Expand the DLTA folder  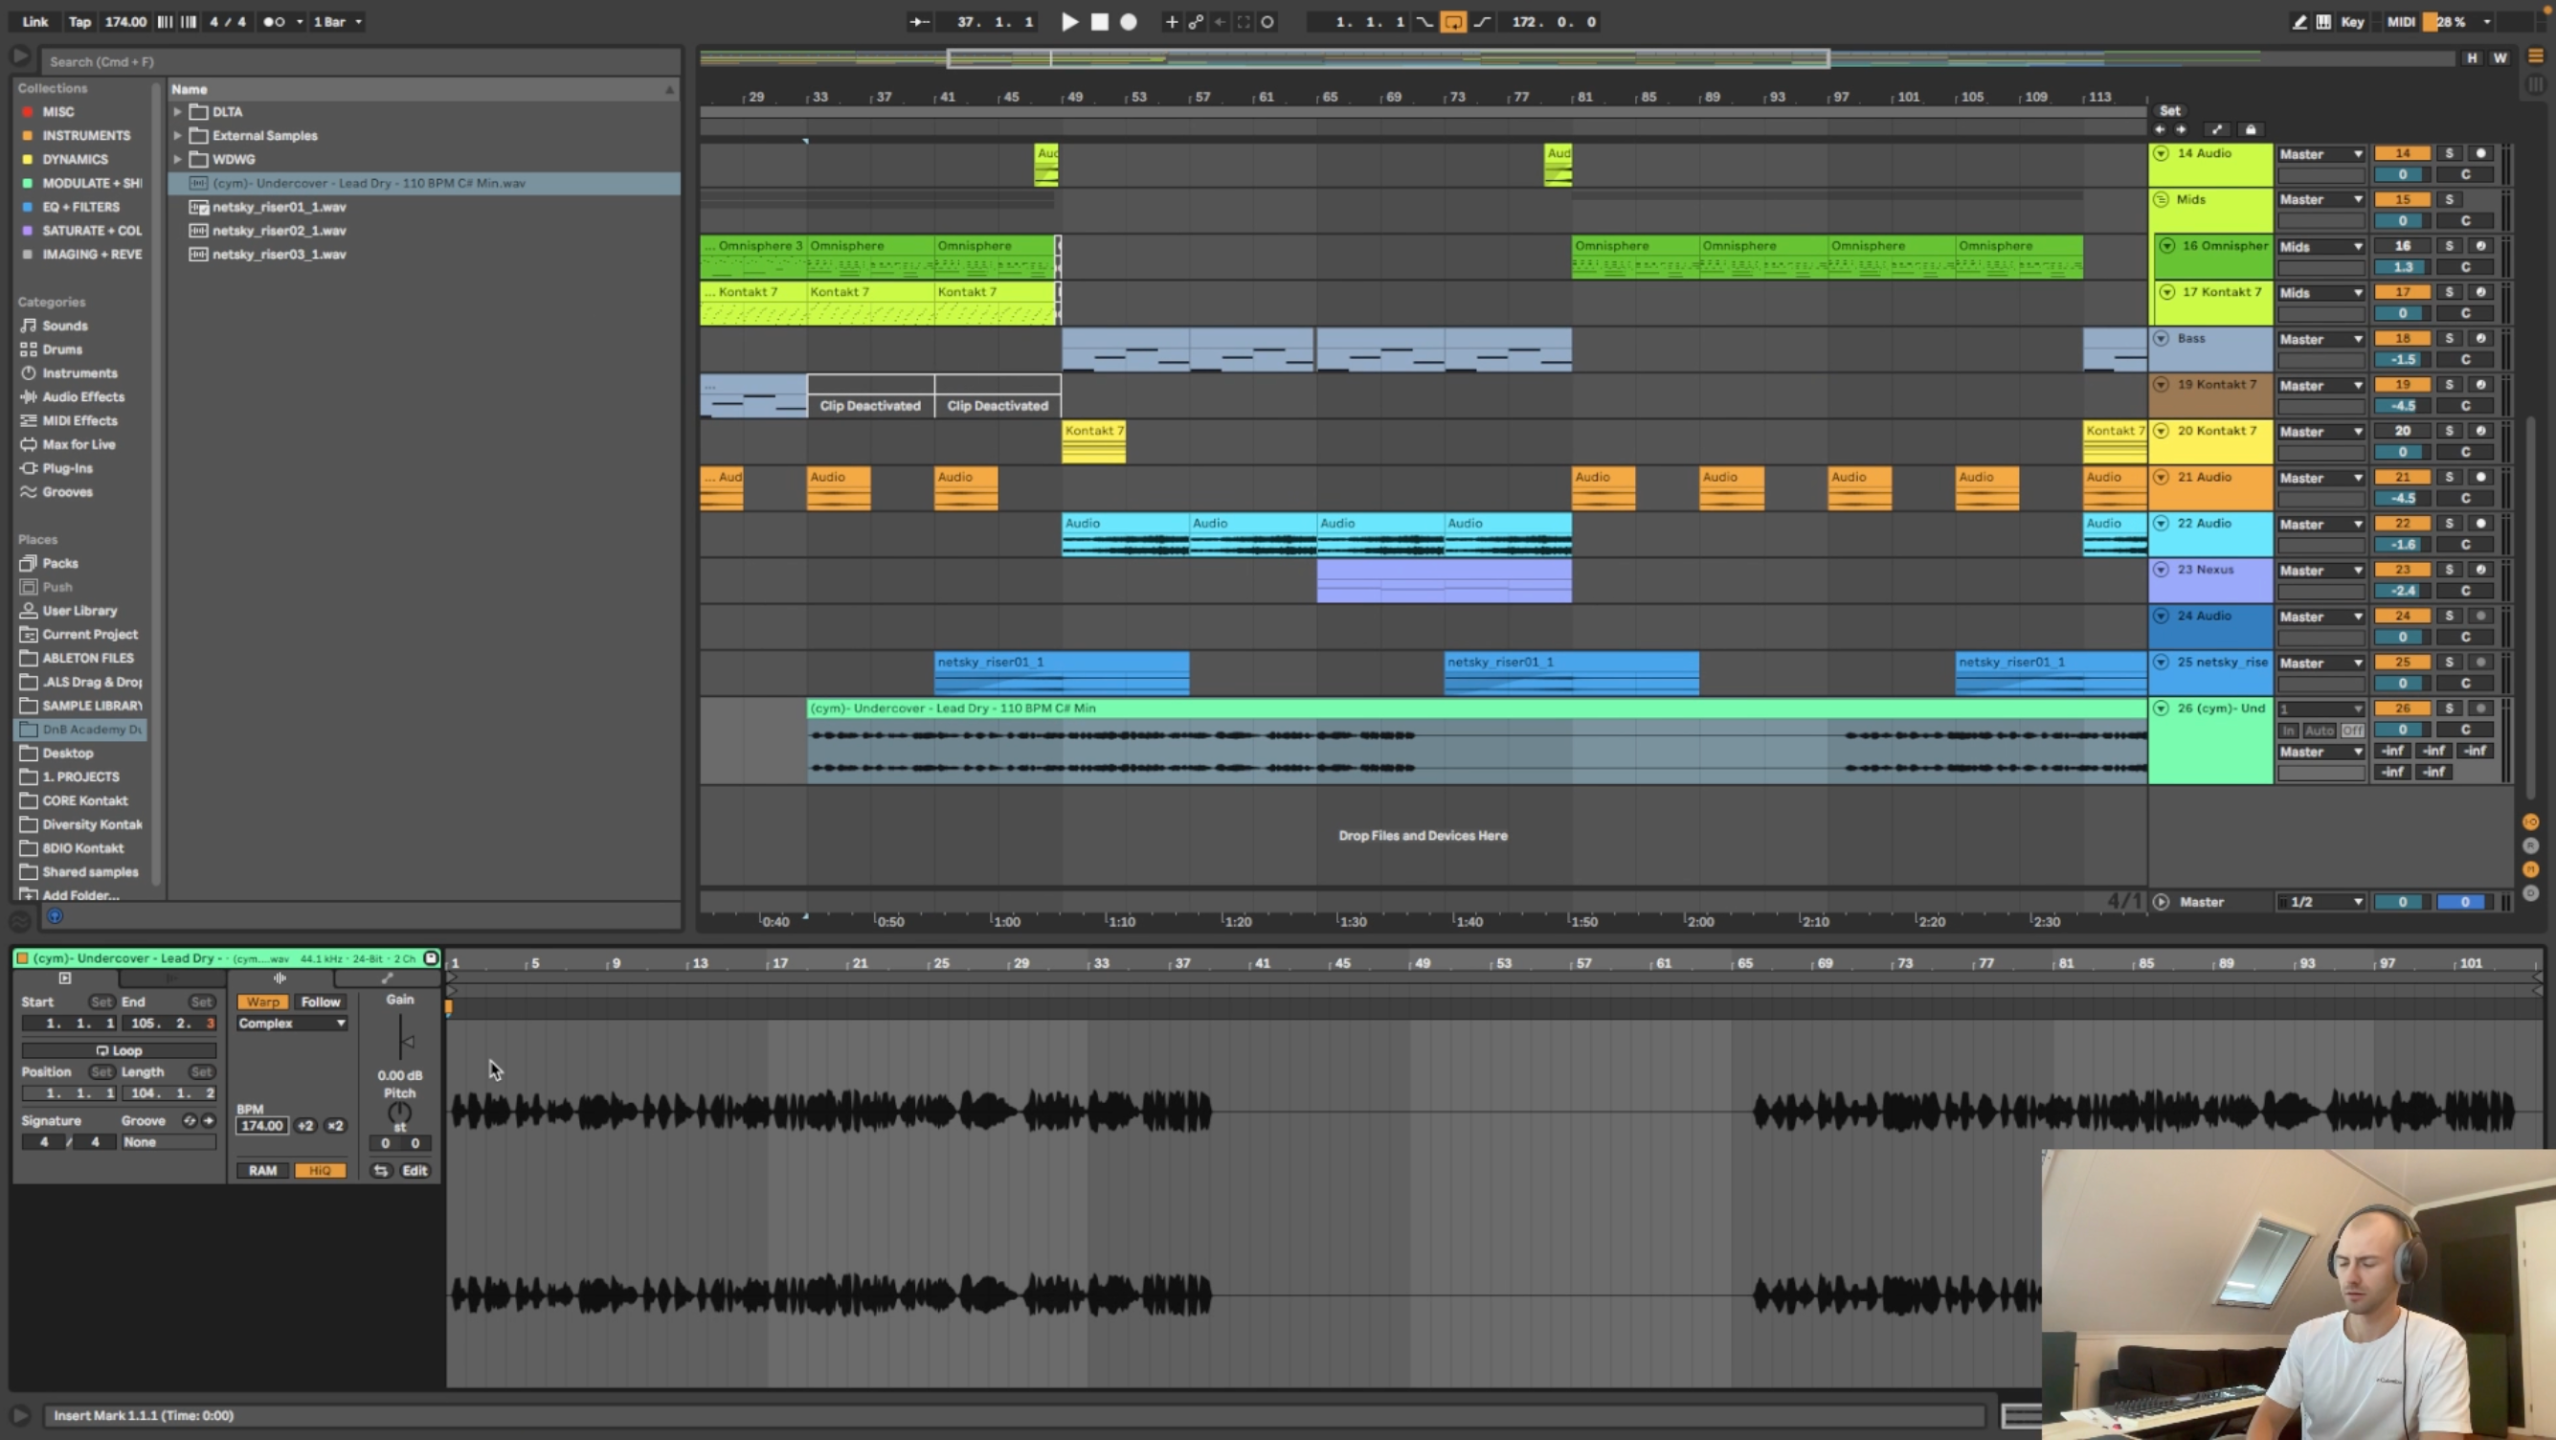pos(178,112)
